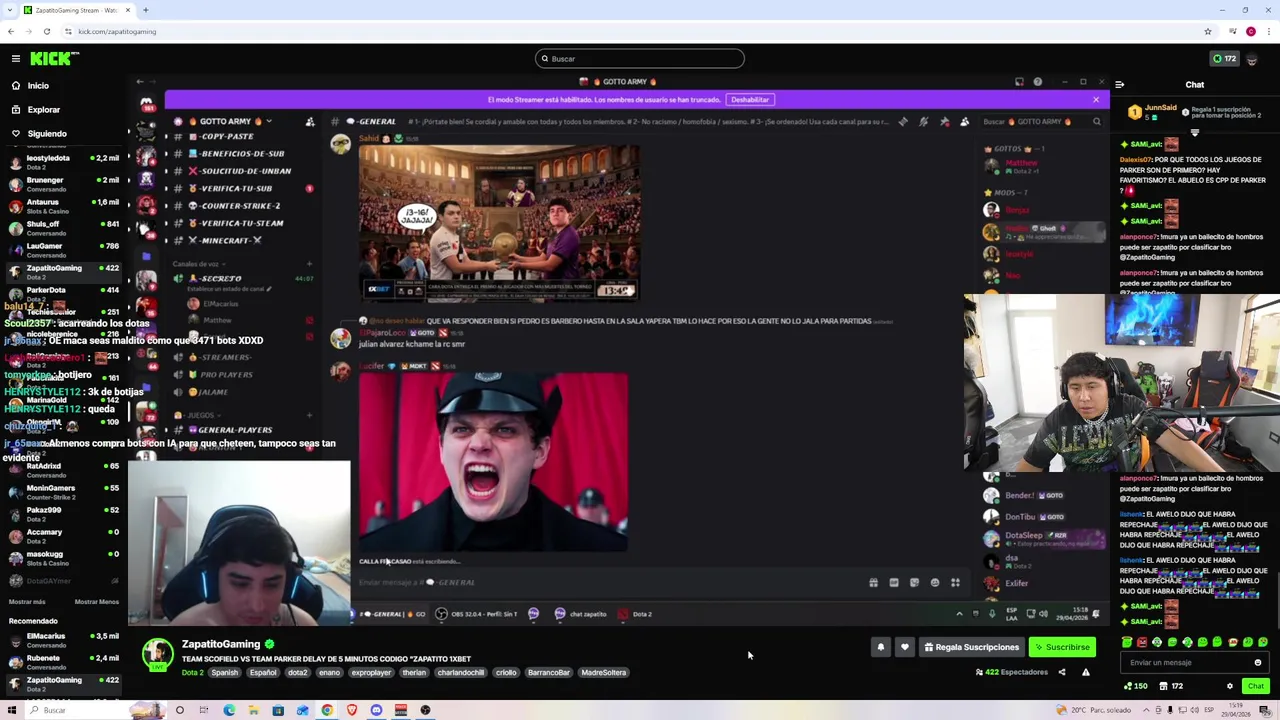Open RatAdrixd channel in the sidebar

(62, 470)
